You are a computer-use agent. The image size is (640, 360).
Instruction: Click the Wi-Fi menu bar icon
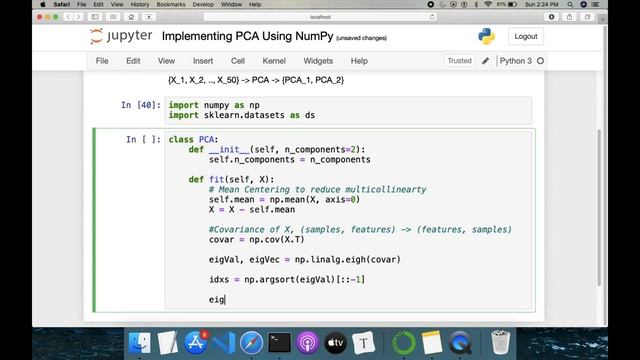[x=488, y=4]
